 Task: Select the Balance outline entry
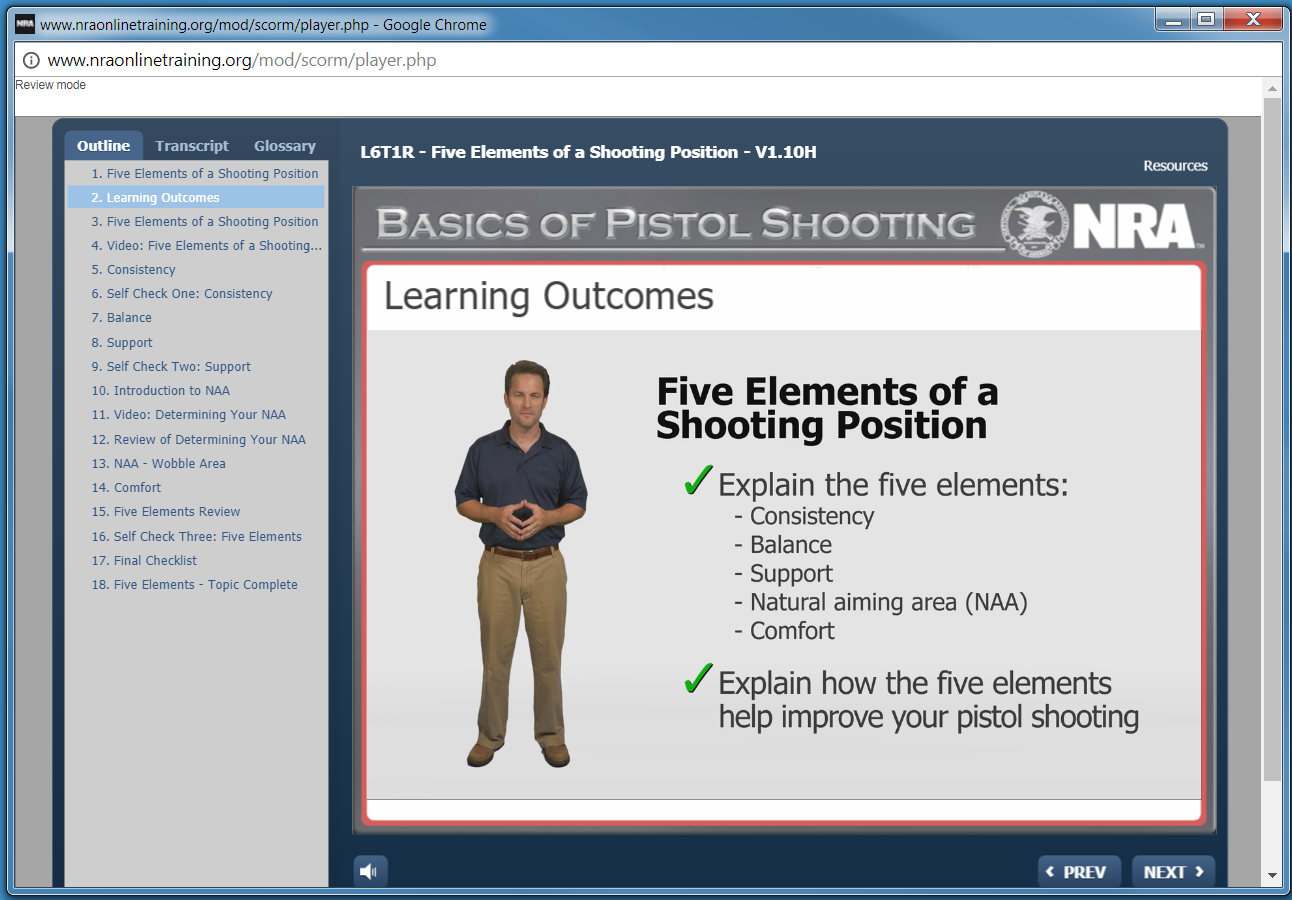(x=121, y=317)
